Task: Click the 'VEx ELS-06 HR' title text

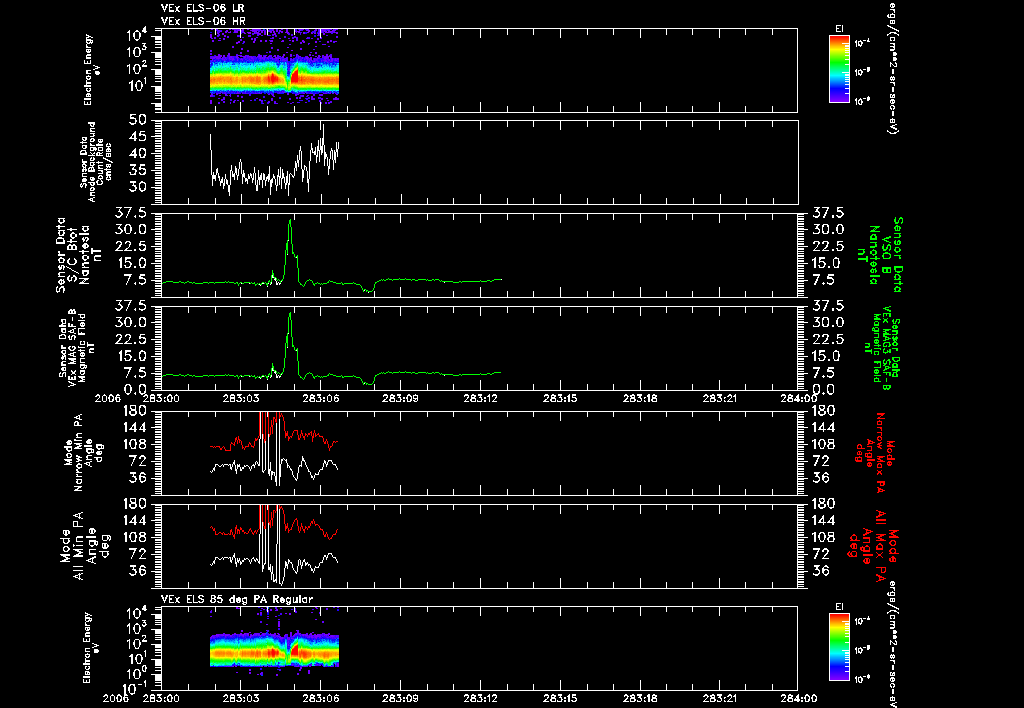Action: 202,21
